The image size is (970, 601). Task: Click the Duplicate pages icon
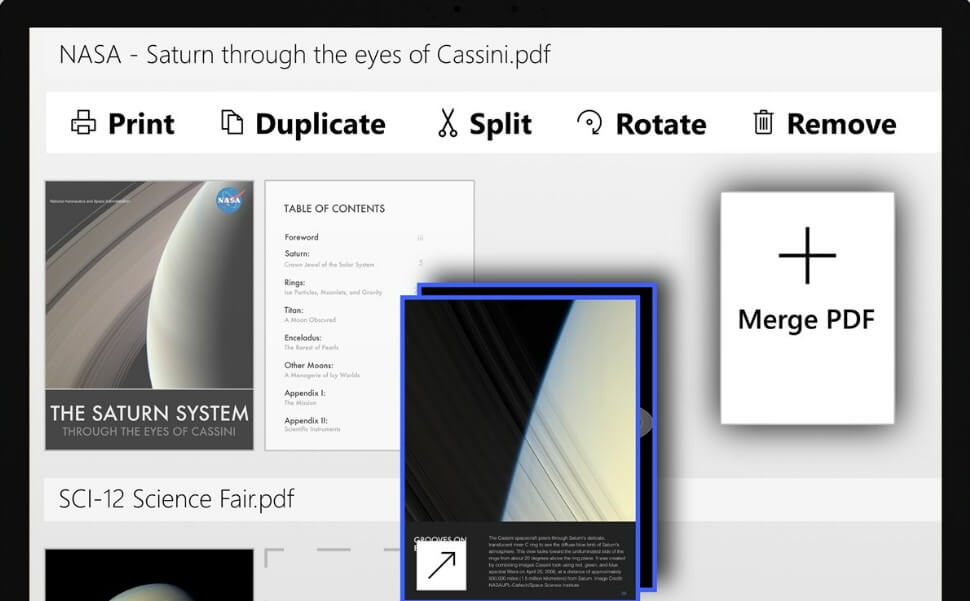coord(231,123)
